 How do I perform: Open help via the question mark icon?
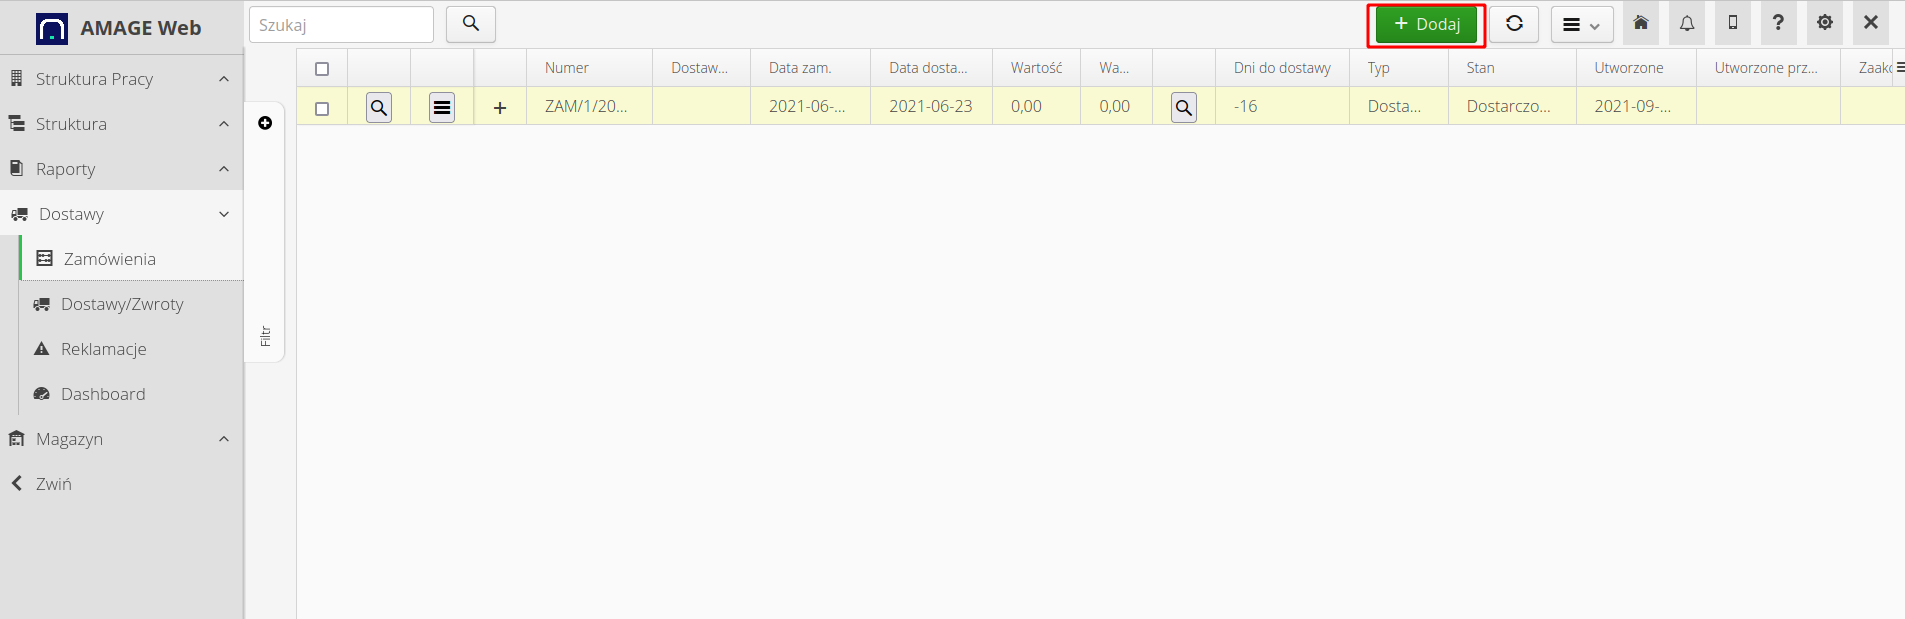click(x=1778, y=23)
